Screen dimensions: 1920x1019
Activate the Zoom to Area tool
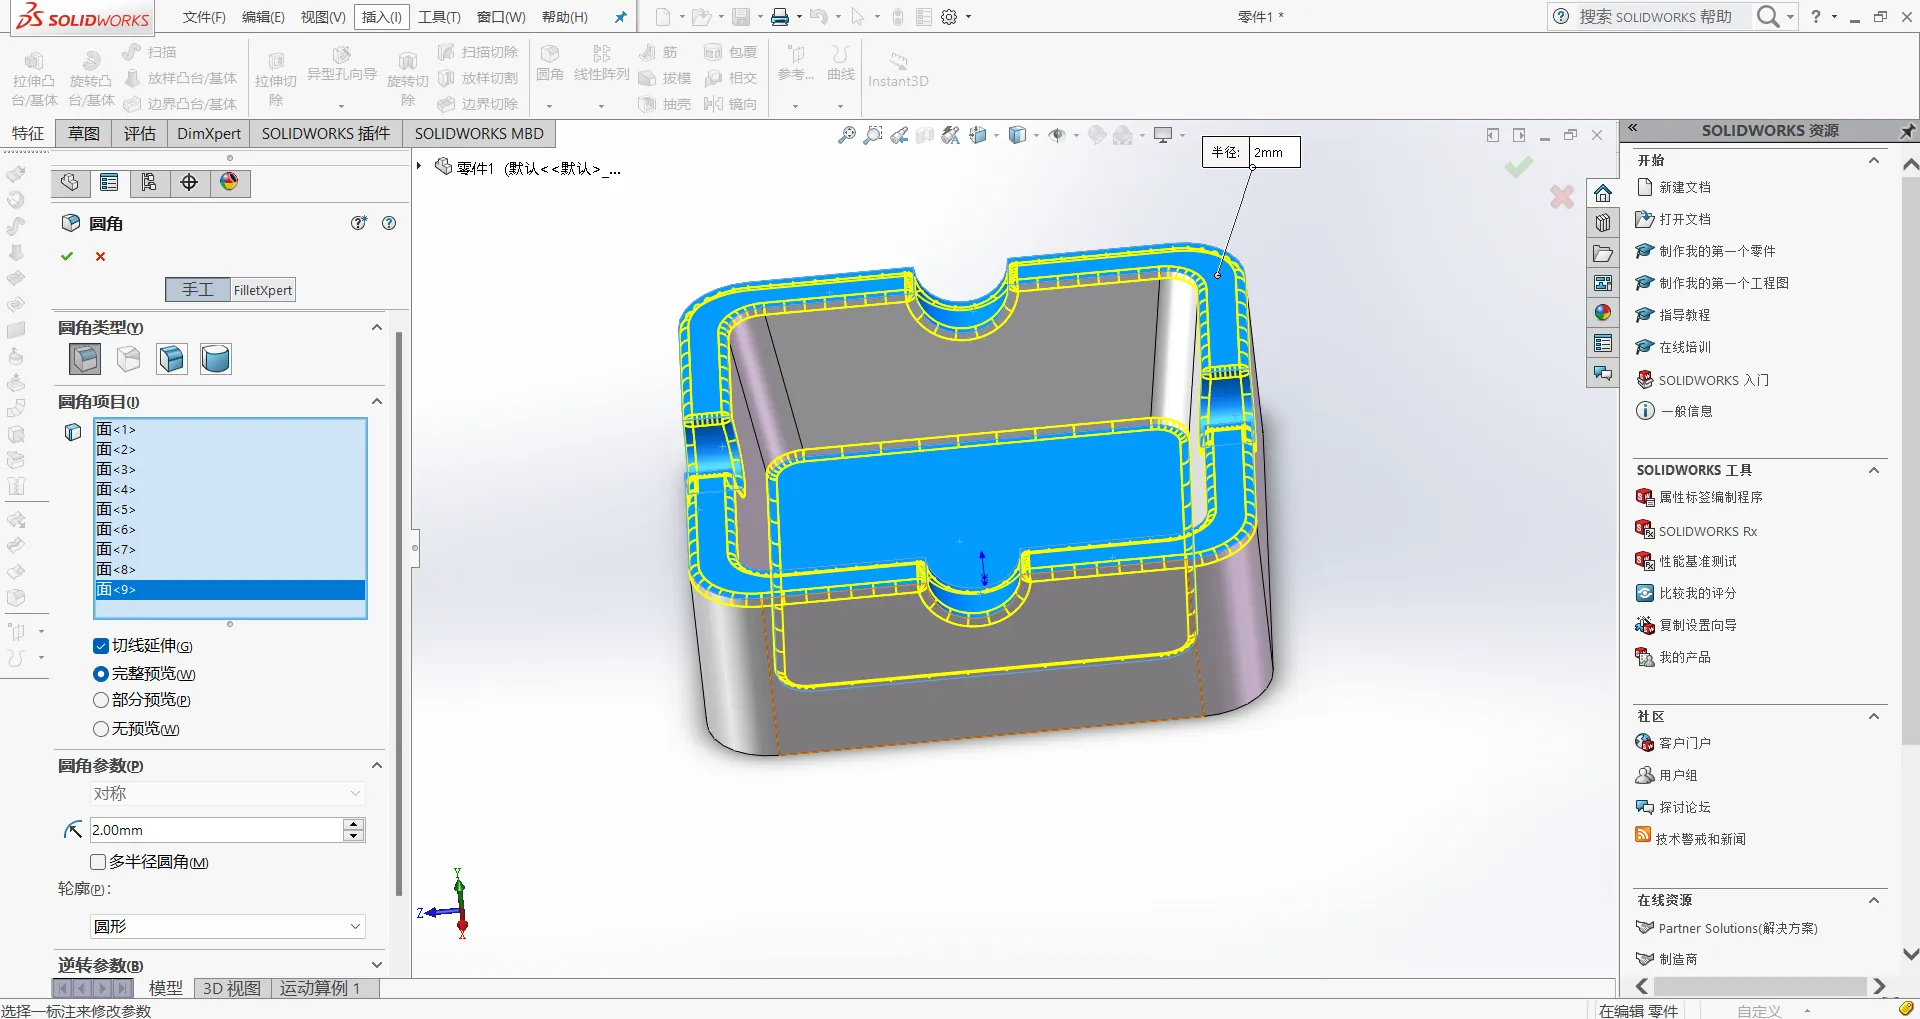873,135
